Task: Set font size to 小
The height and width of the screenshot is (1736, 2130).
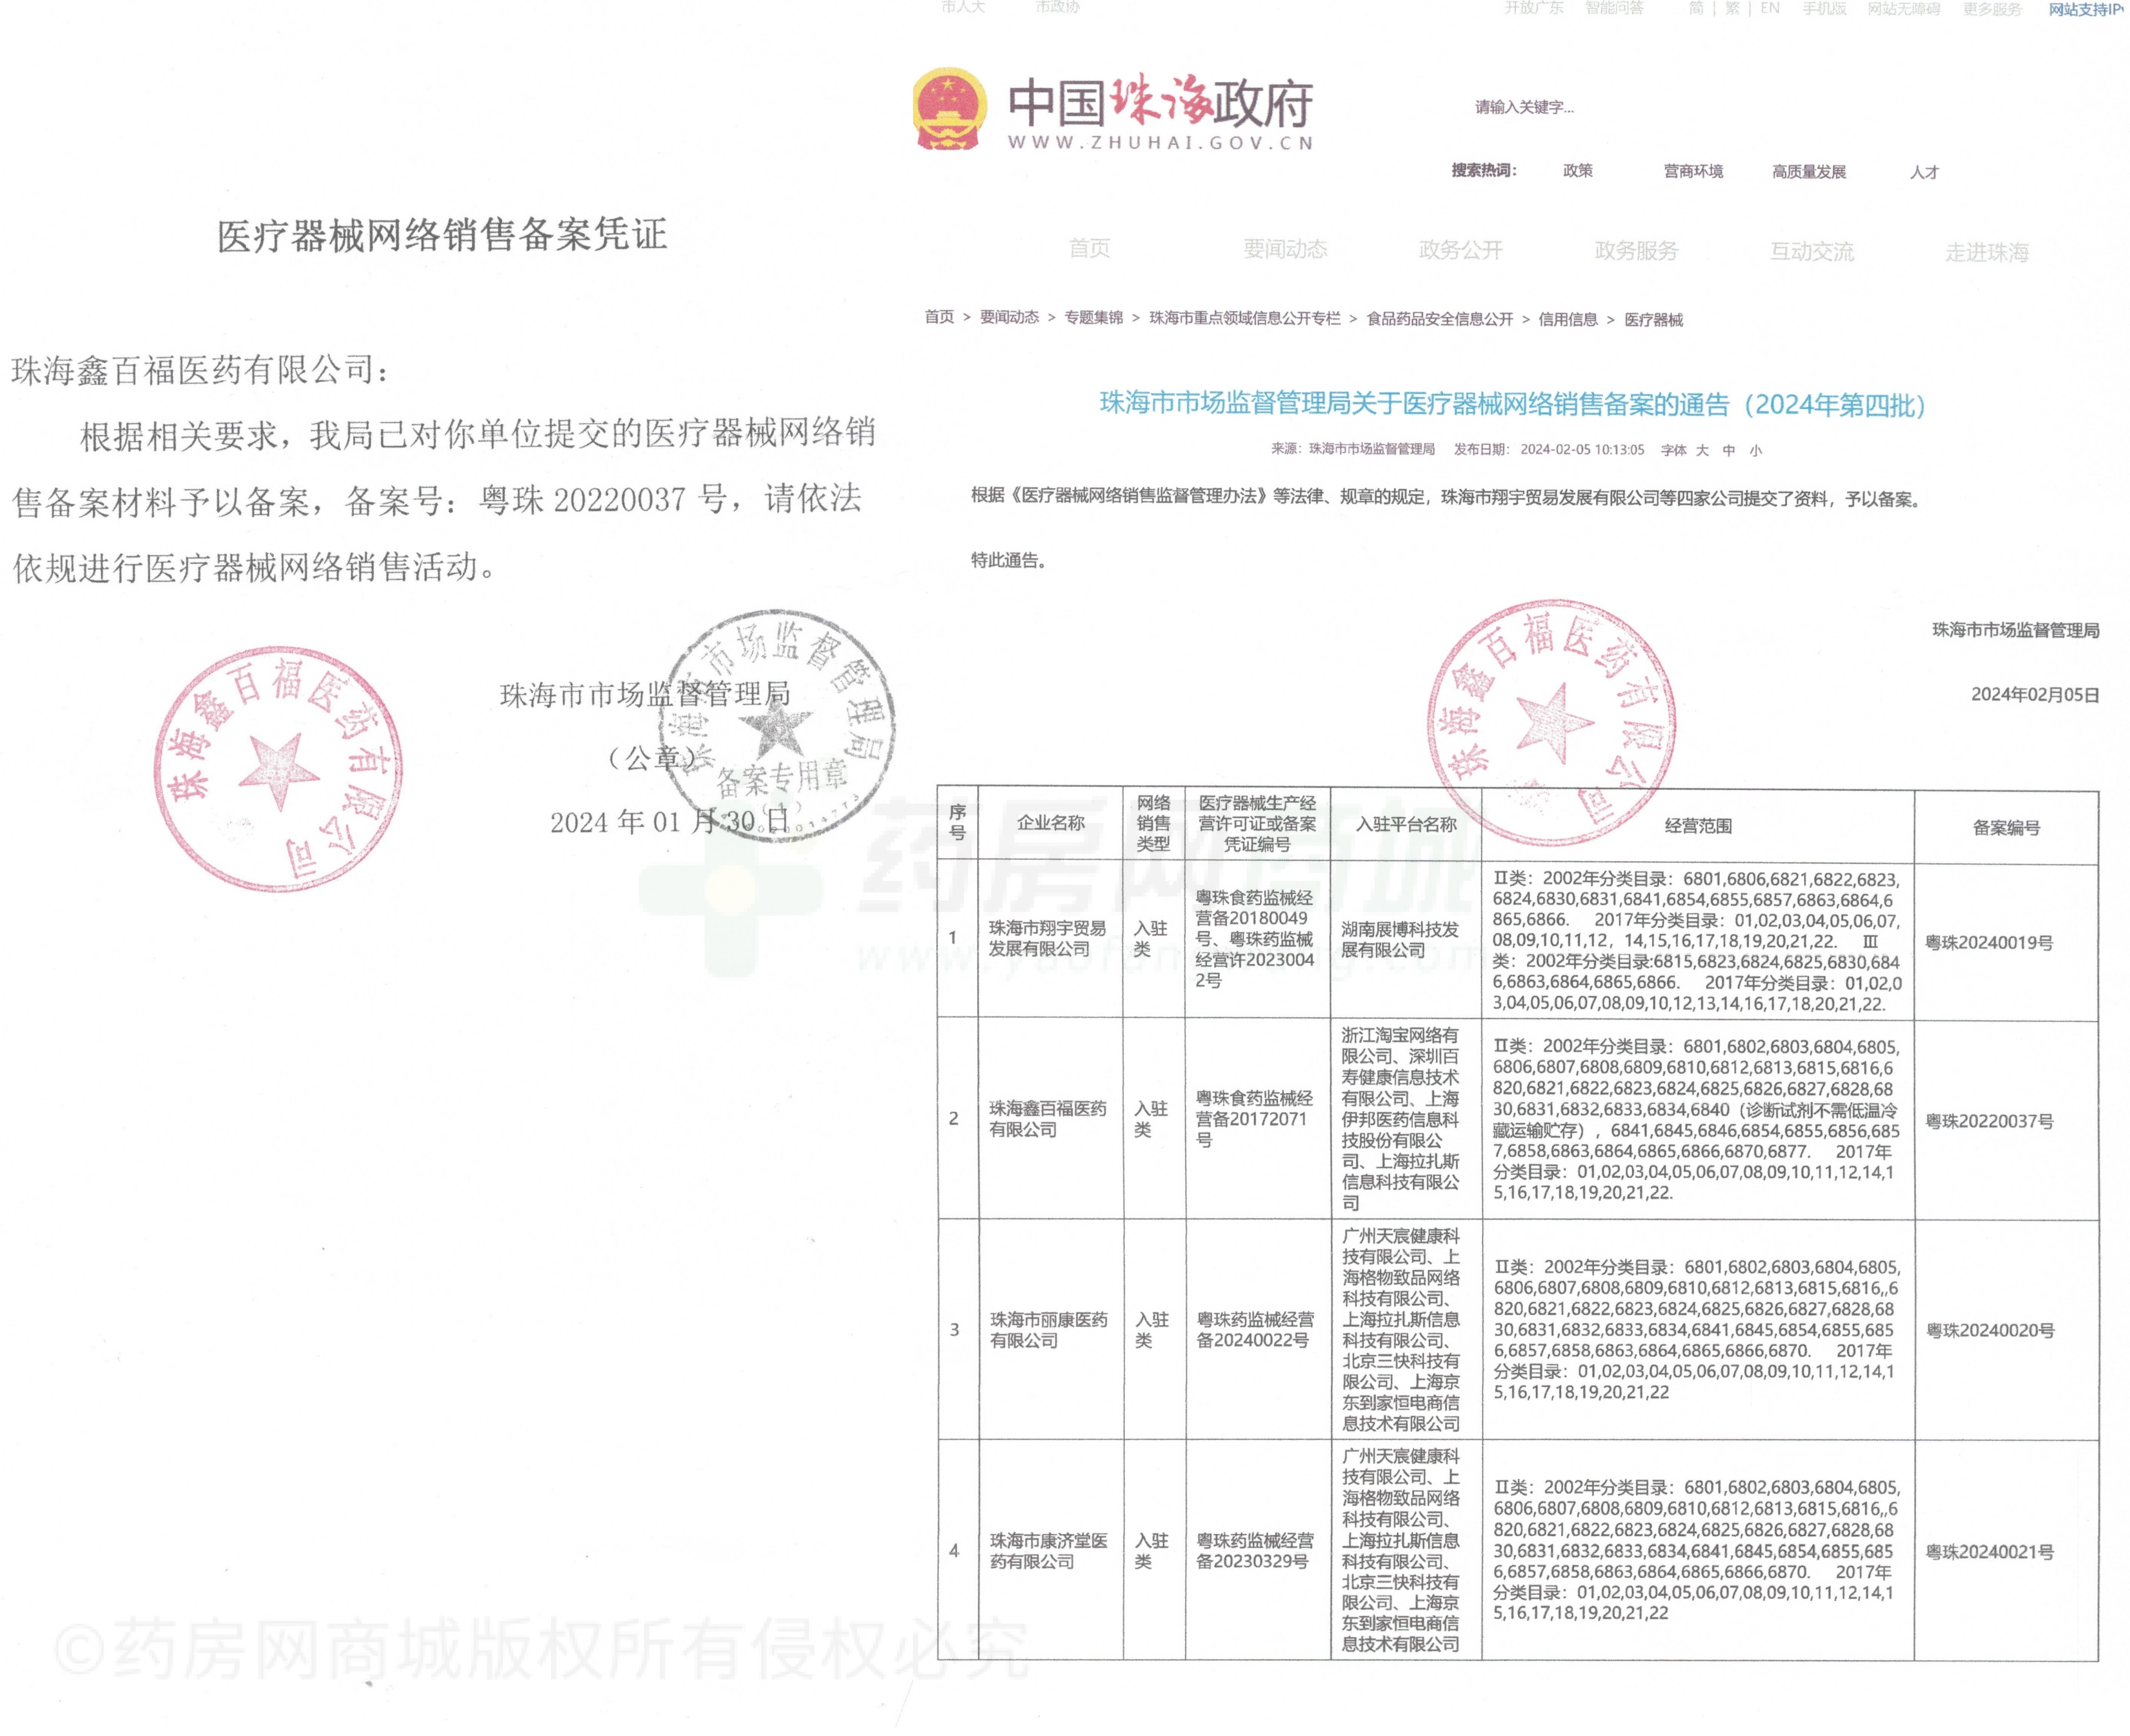Action: click(x=1755, y=450)
